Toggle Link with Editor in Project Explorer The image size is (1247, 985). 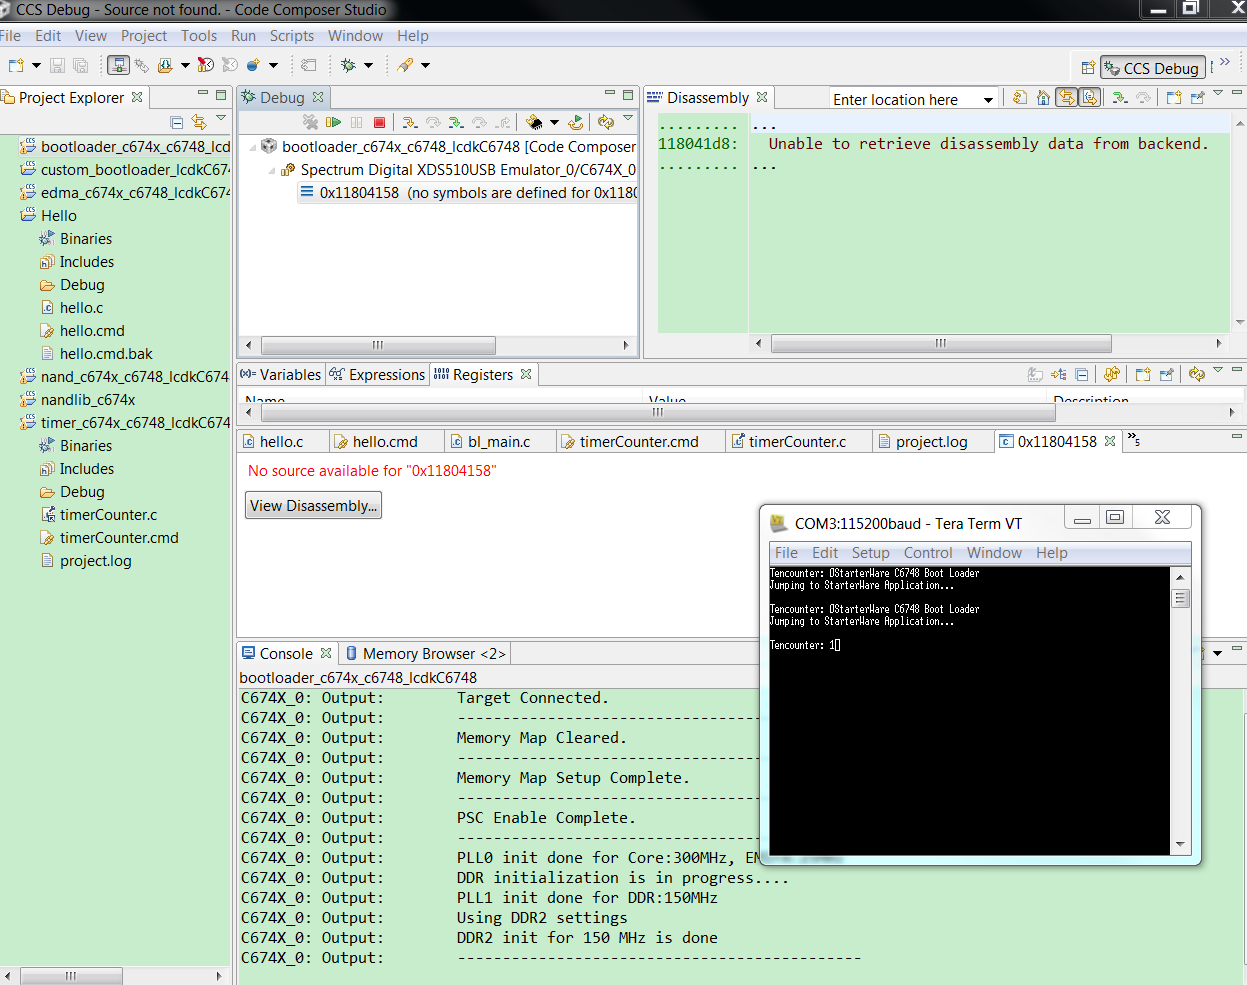(198, 122)
